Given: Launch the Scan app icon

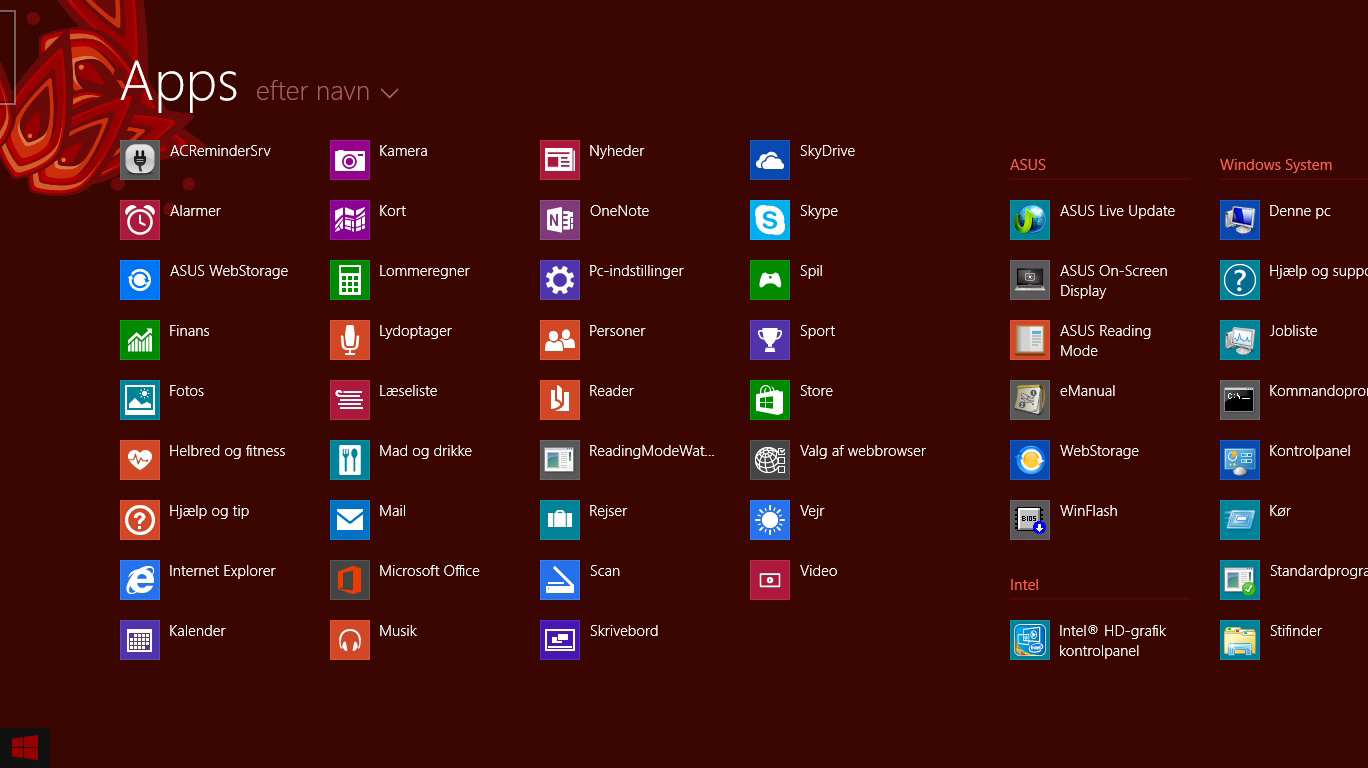Looking at the screenshot, I should (x=560, y=580).
